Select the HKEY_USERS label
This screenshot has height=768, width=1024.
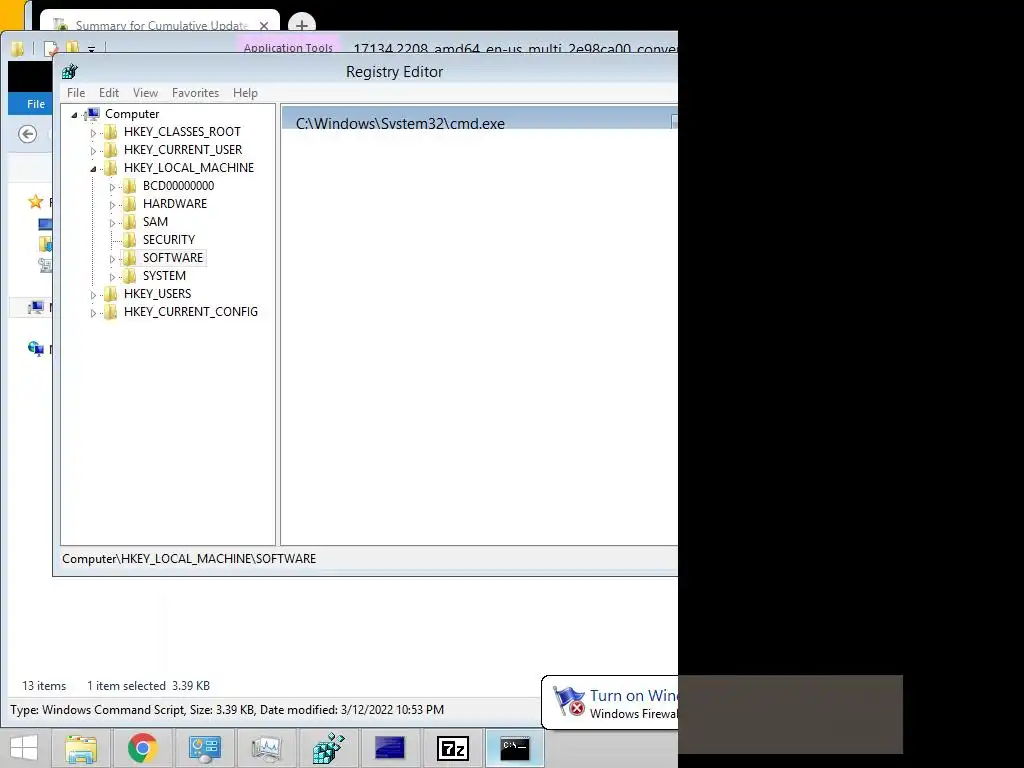(157, 294)
